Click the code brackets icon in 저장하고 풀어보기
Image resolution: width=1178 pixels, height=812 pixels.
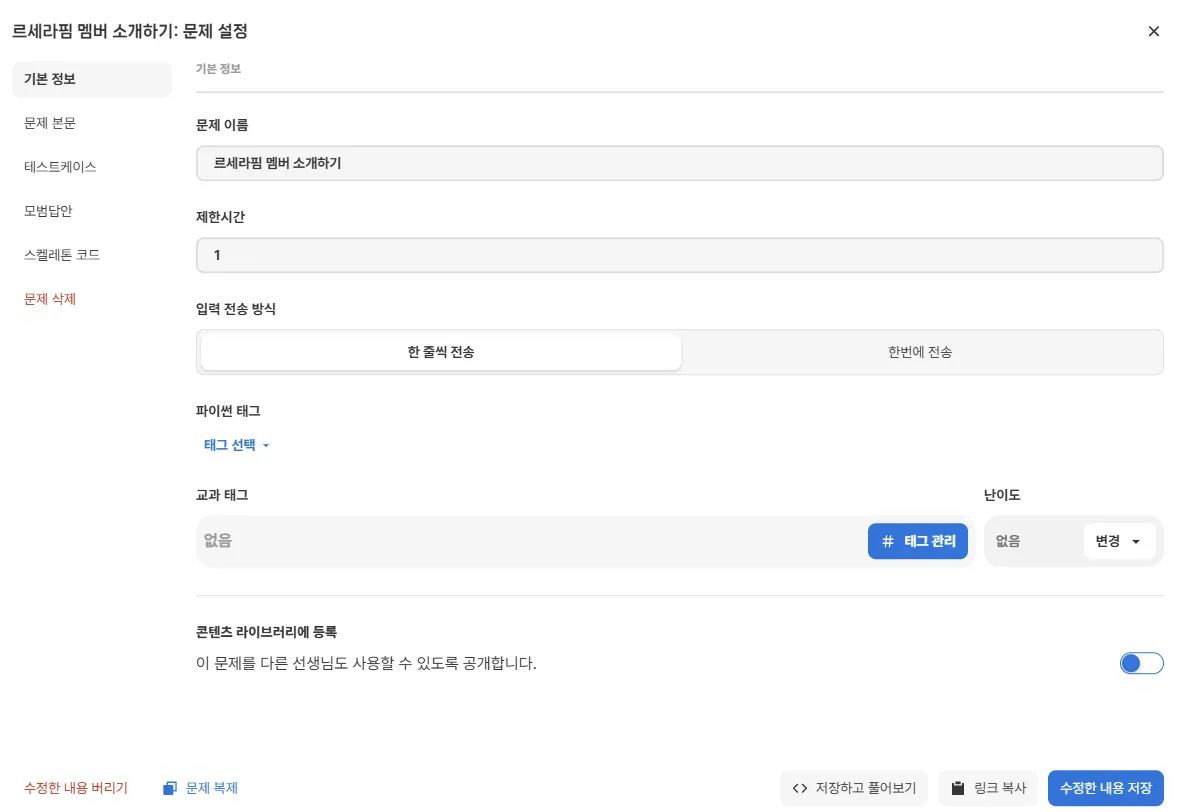pyautogui.click(x=800, y=788)
